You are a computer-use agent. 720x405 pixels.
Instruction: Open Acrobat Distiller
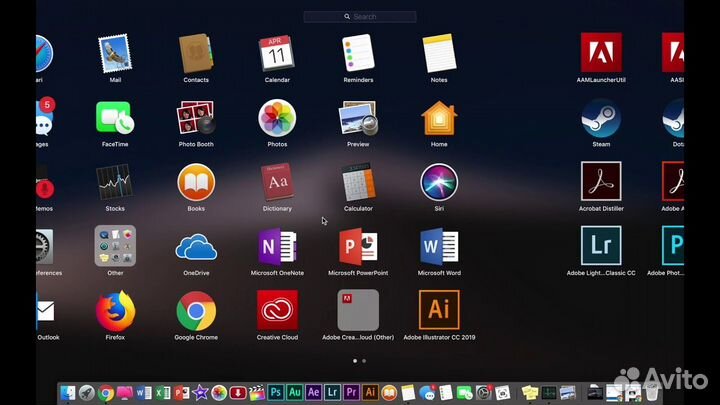tap(601, 181)
